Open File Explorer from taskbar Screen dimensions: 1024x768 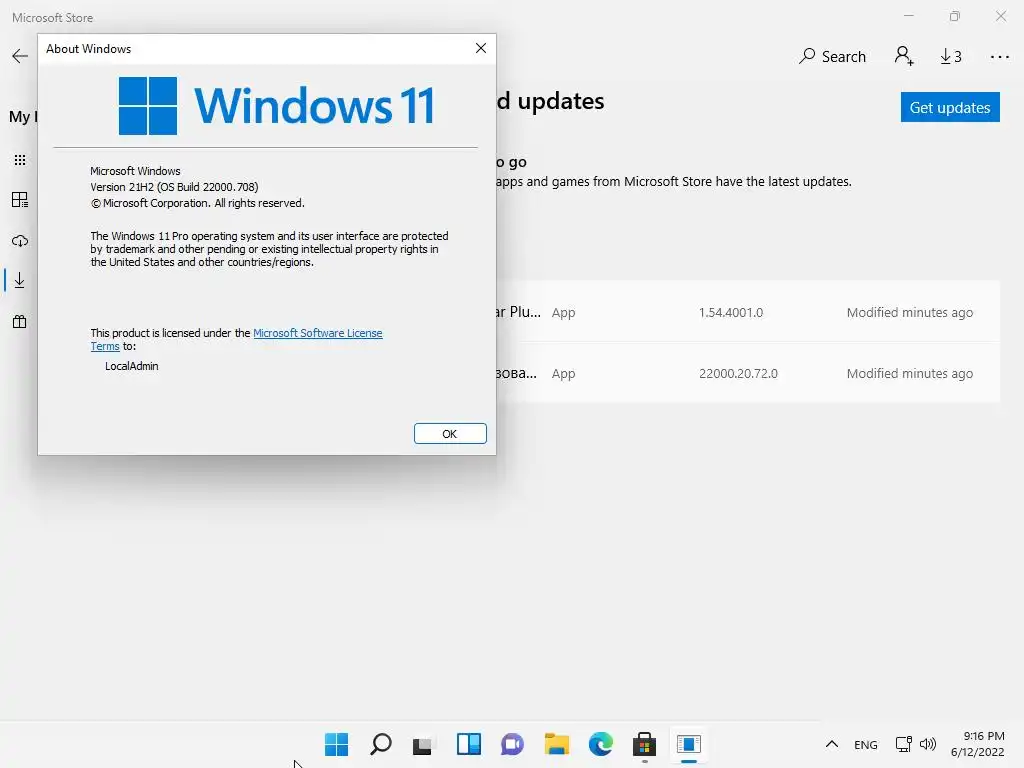coord(556,744)
